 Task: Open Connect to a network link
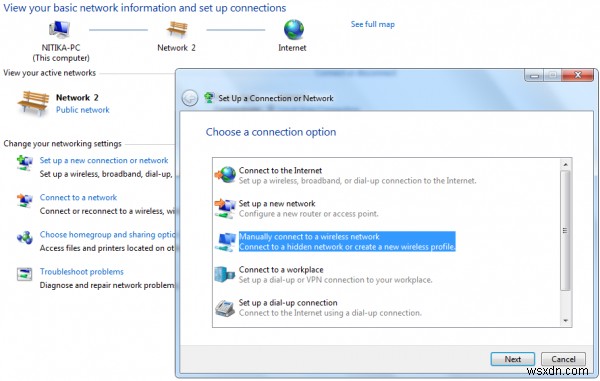click(x=78, y=197)
